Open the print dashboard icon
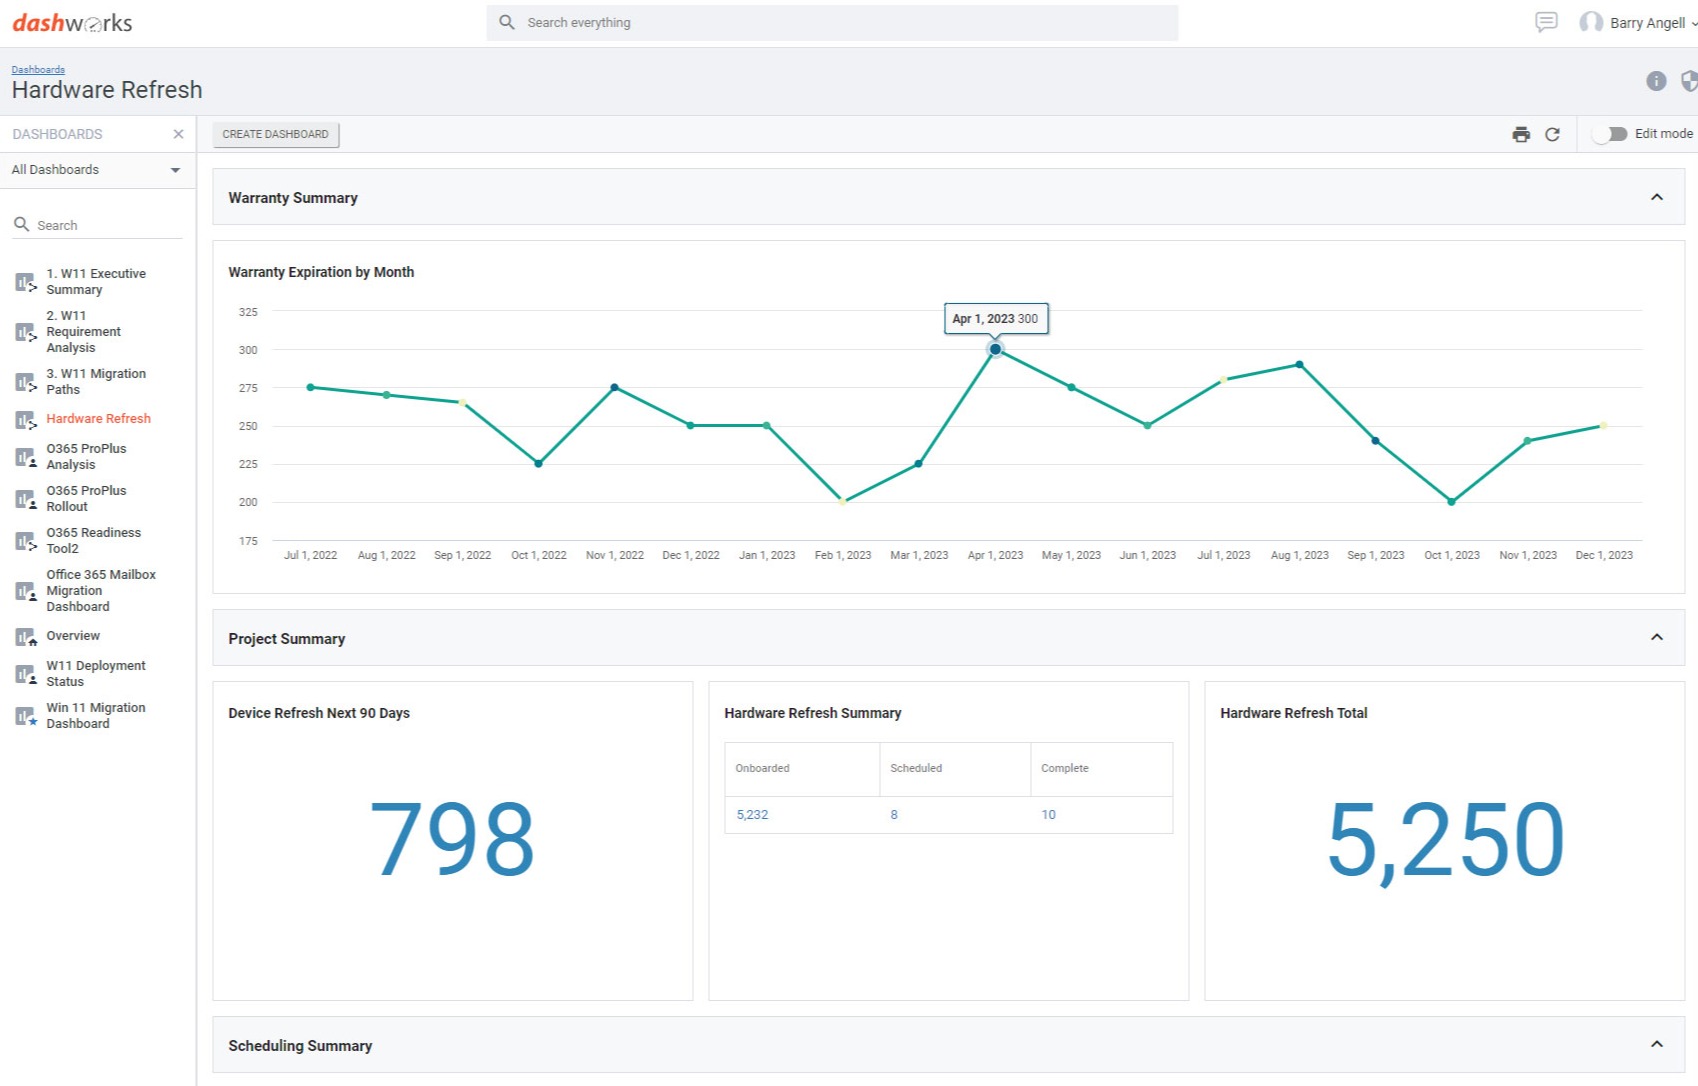This screenshot has height=1086, width=1698. 1521,133
